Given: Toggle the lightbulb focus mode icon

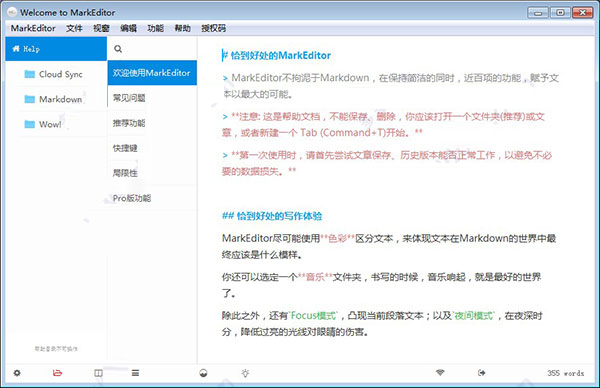Looking at the screenshot, I should (x=245, y=373).
